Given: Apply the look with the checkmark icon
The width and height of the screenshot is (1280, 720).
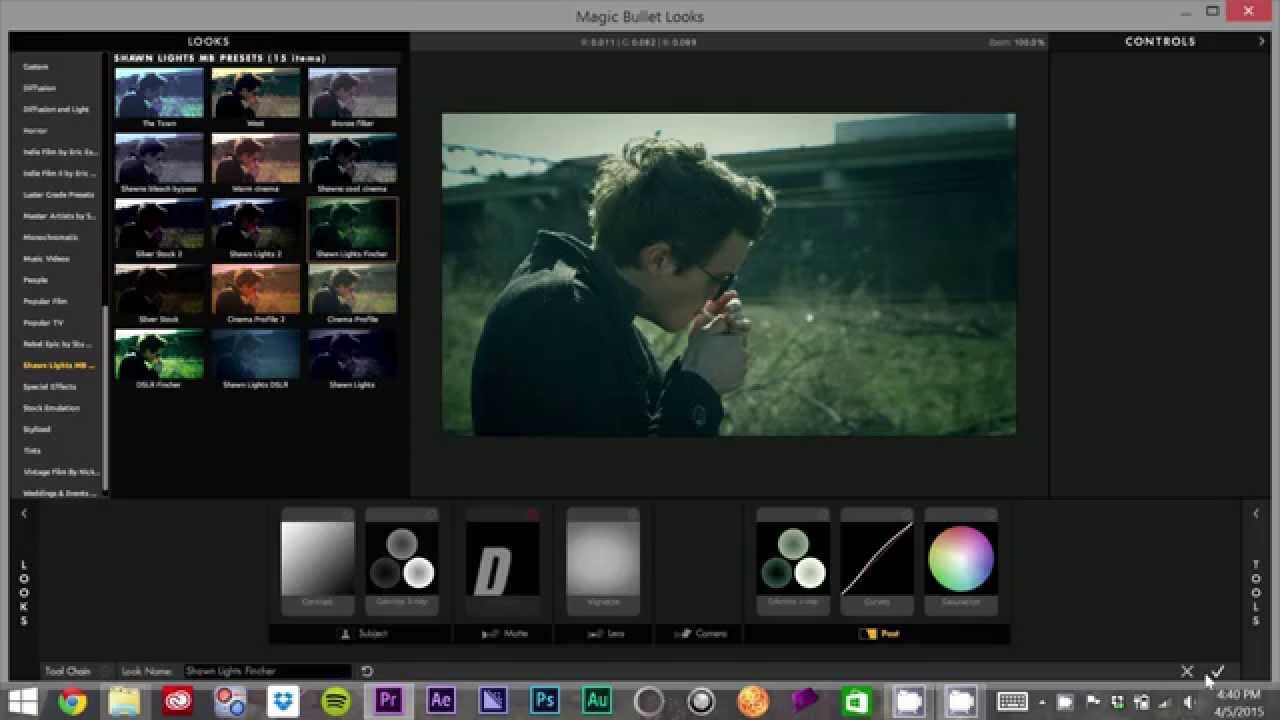Looking at the screenshot, I should 1217,671.
